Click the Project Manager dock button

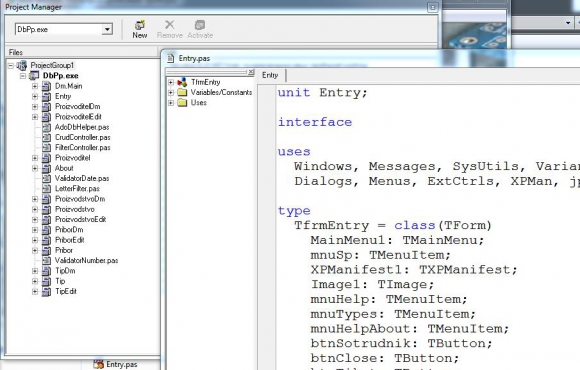(x=432, y=7)
